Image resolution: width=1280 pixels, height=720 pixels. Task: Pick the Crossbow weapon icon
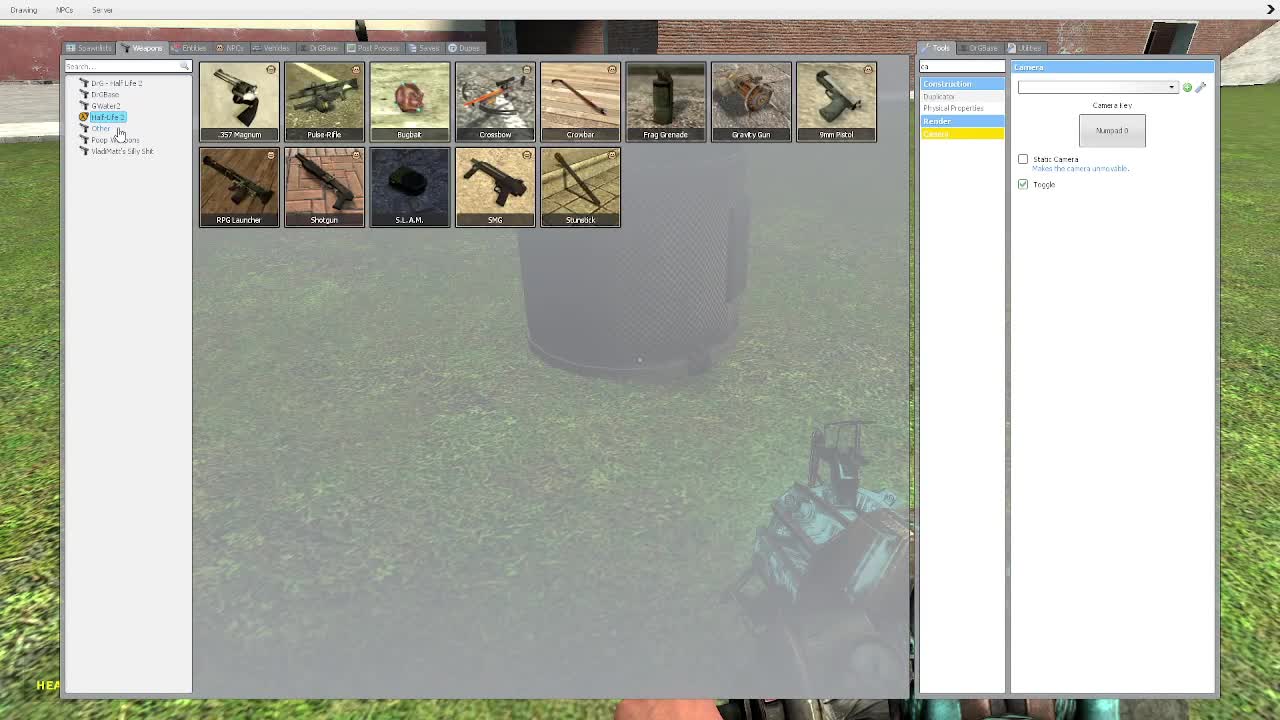[495, 101]
